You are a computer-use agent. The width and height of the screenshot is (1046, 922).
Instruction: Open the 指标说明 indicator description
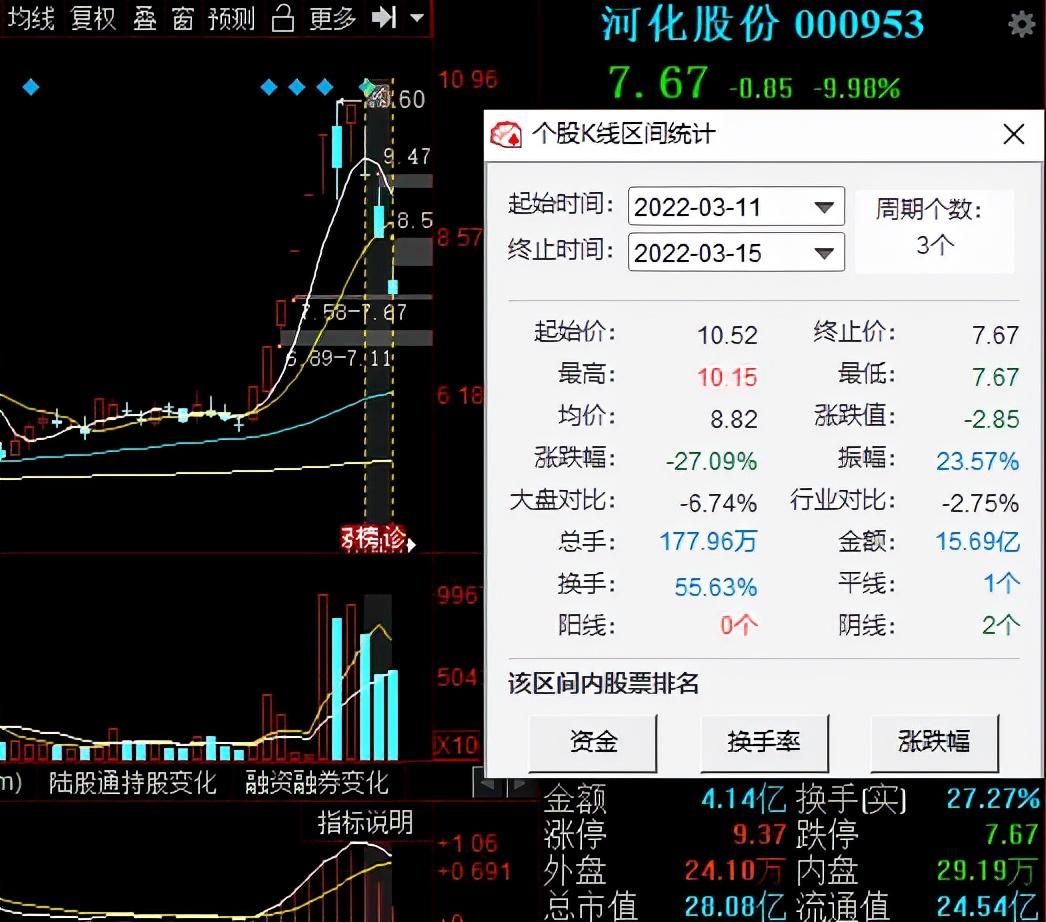366,822
